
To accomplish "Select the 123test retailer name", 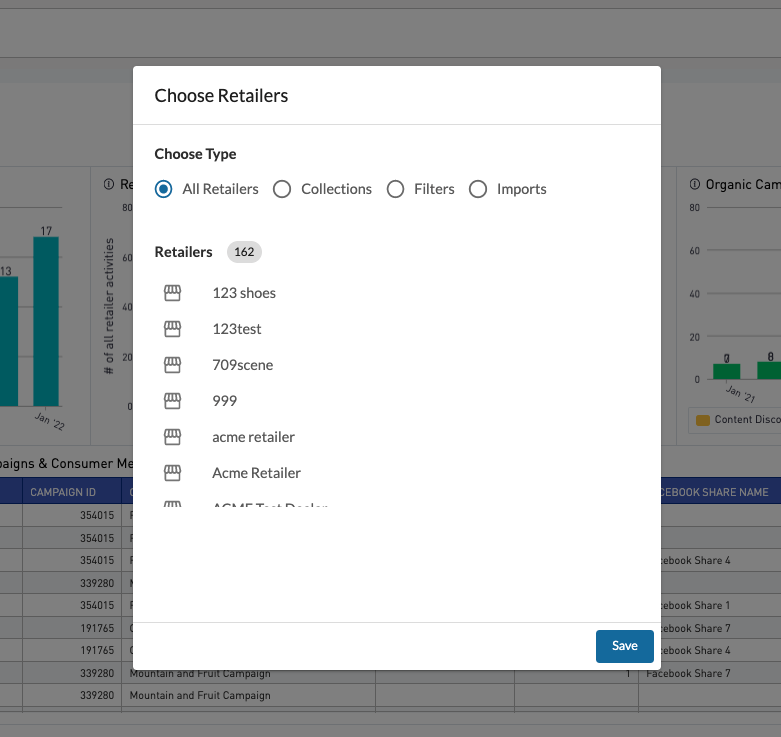I will pos(237,329).
